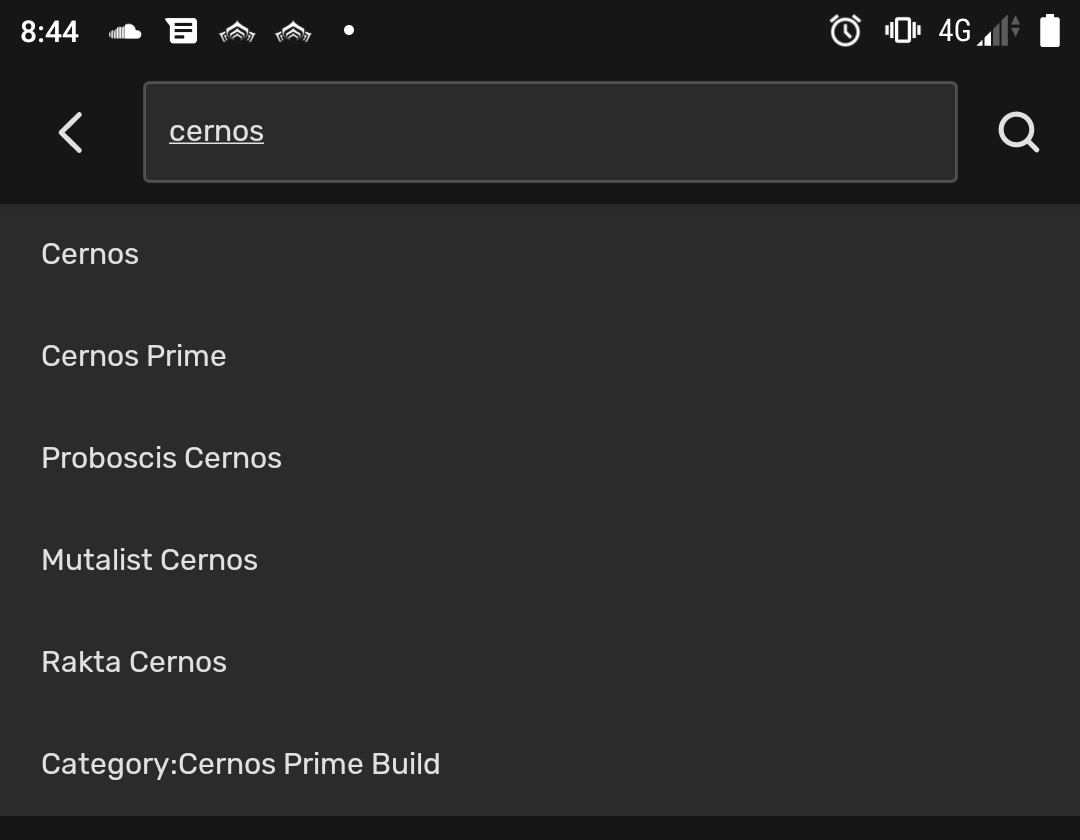Focus the search field containing cernos

coord(550,132)
